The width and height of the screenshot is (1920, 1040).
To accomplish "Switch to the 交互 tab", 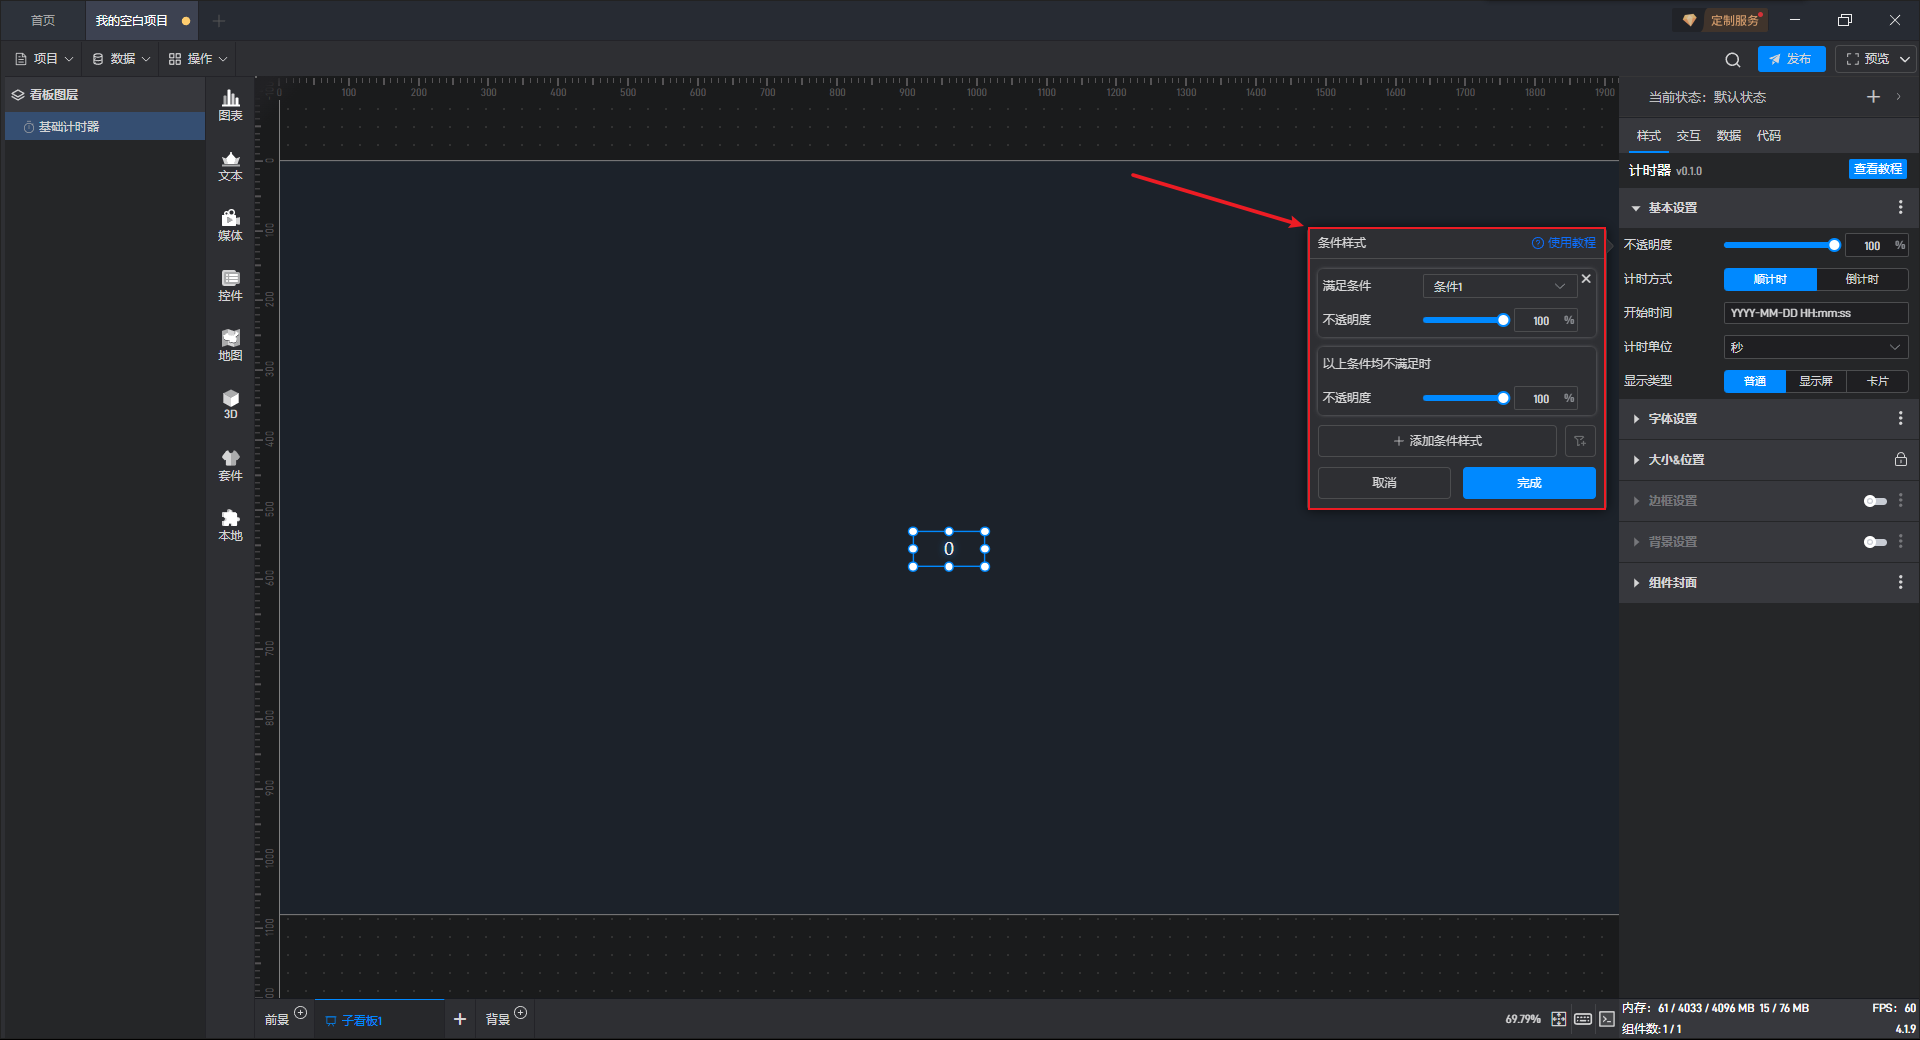I will (x=1688, y=136).
